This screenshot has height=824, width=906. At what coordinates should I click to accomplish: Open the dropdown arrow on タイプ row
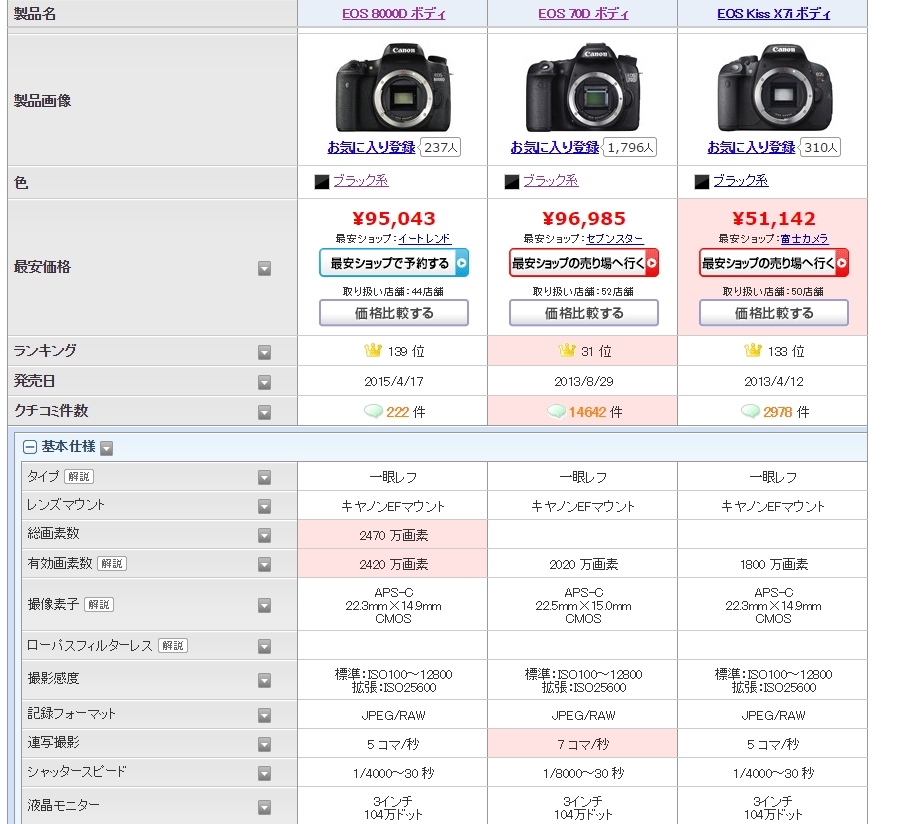click(265, 477)
